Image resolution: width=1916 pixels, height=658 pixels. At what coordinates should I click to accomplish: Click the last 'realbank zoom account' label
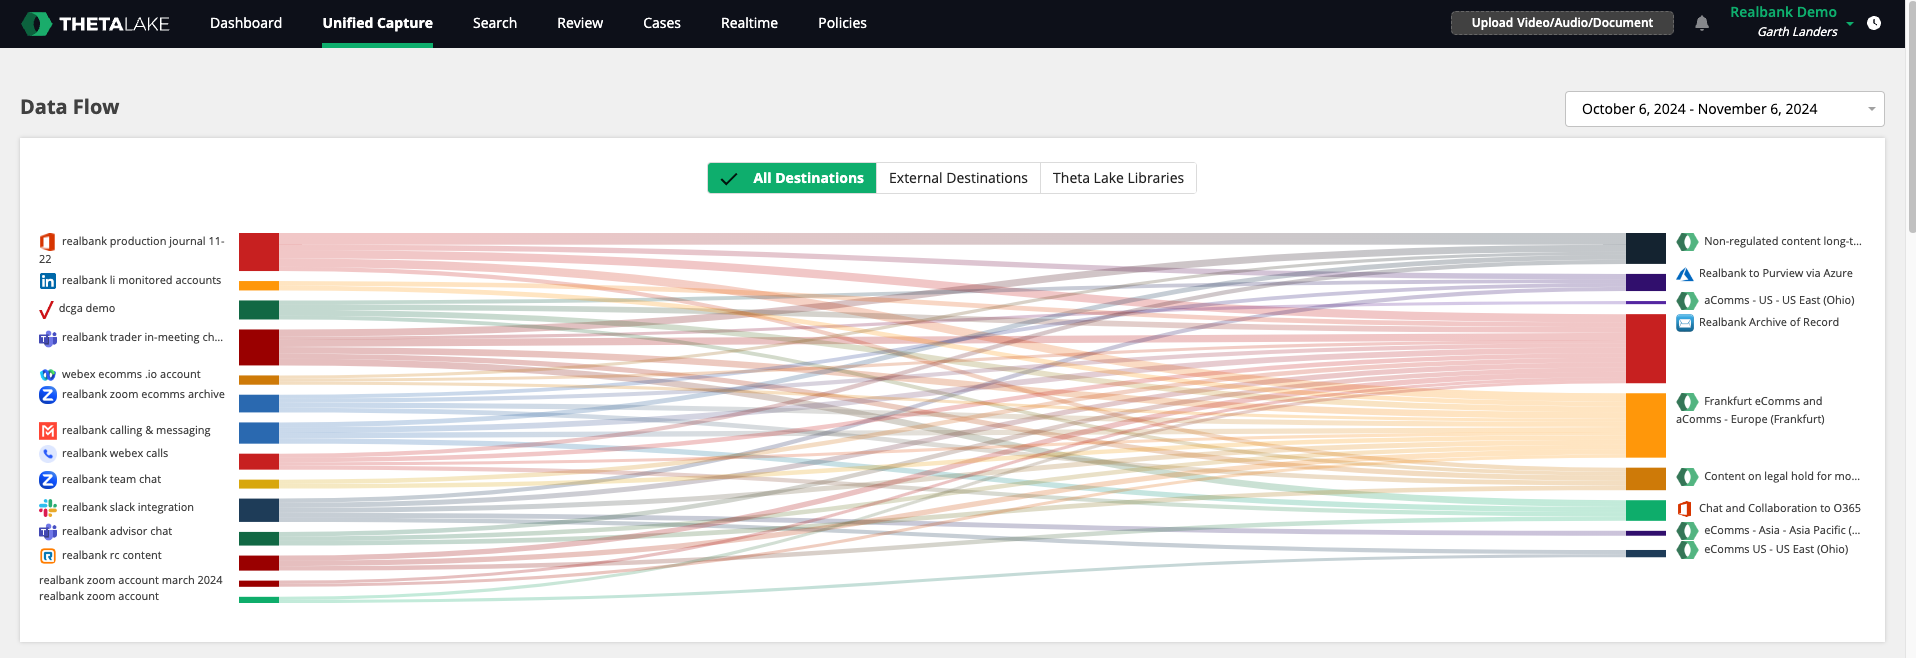coord(99,596)
